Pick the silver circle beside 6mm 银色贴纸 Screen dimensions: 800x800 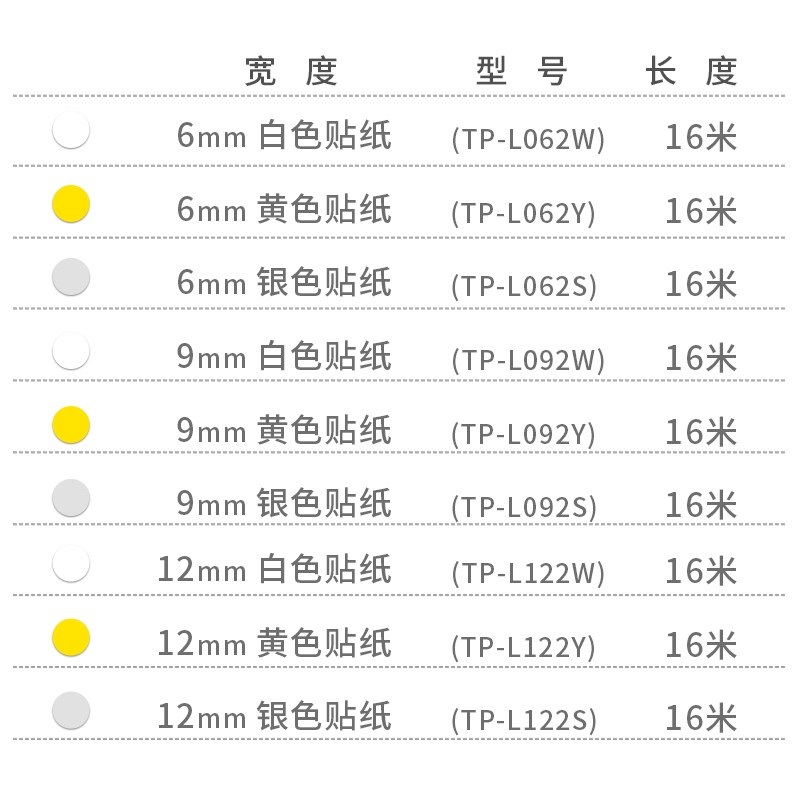[71, 277]
